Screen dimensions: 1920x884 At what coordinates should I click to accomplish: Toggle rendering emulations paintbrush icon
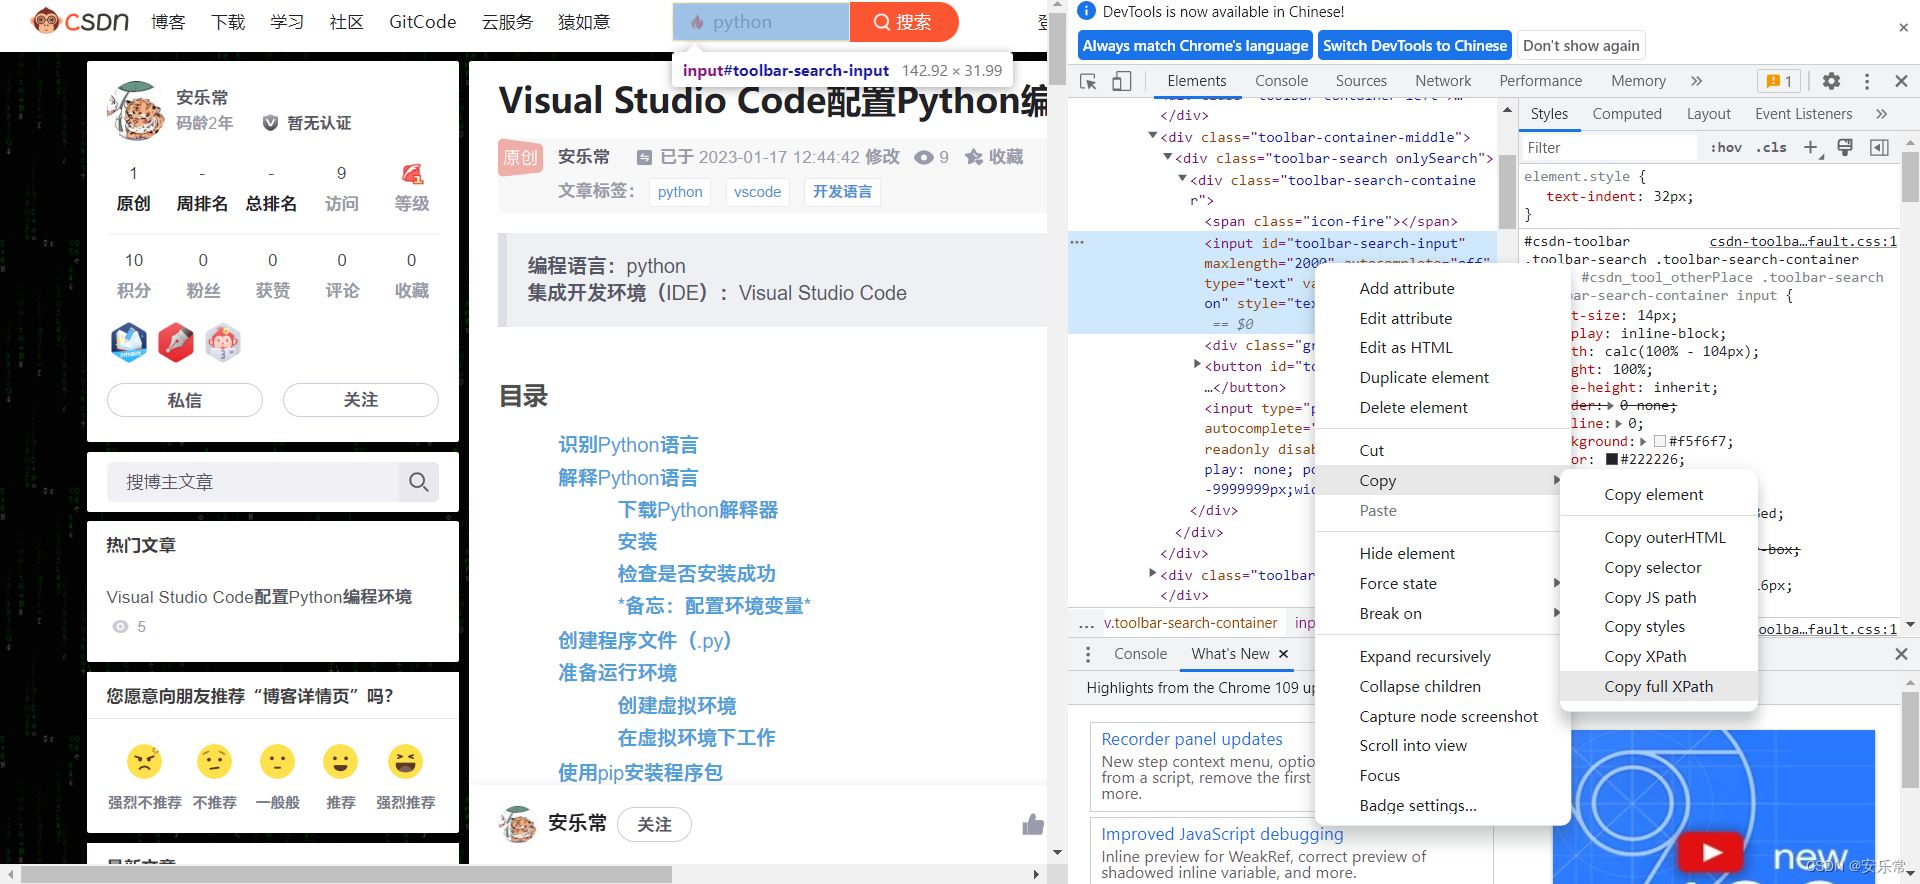point(1845,147)
